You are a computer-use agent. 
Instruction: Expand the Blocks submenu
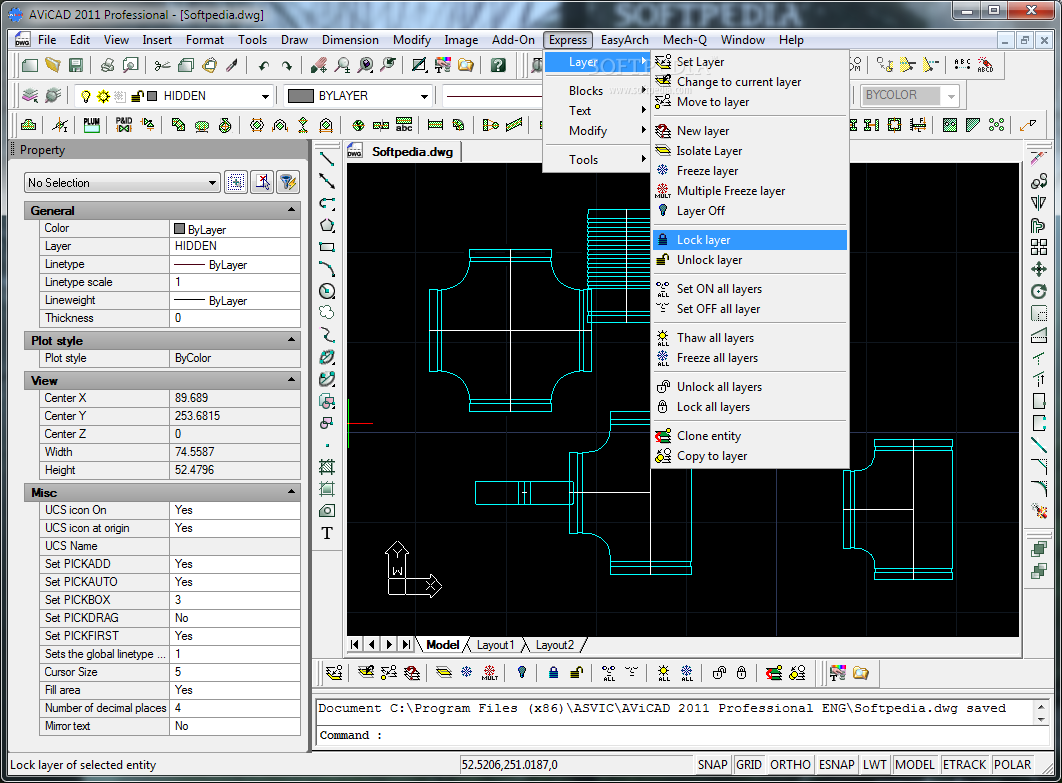tap(597, 91)
